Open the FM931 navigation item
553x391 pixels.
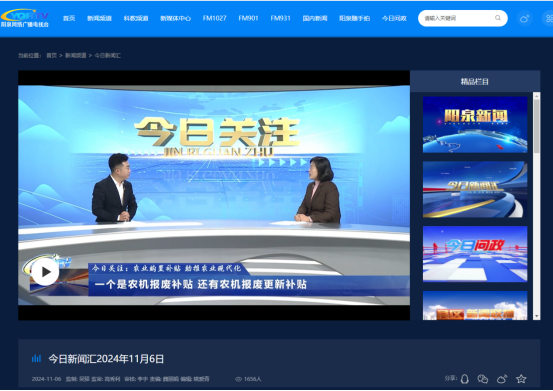click(280, 18)
